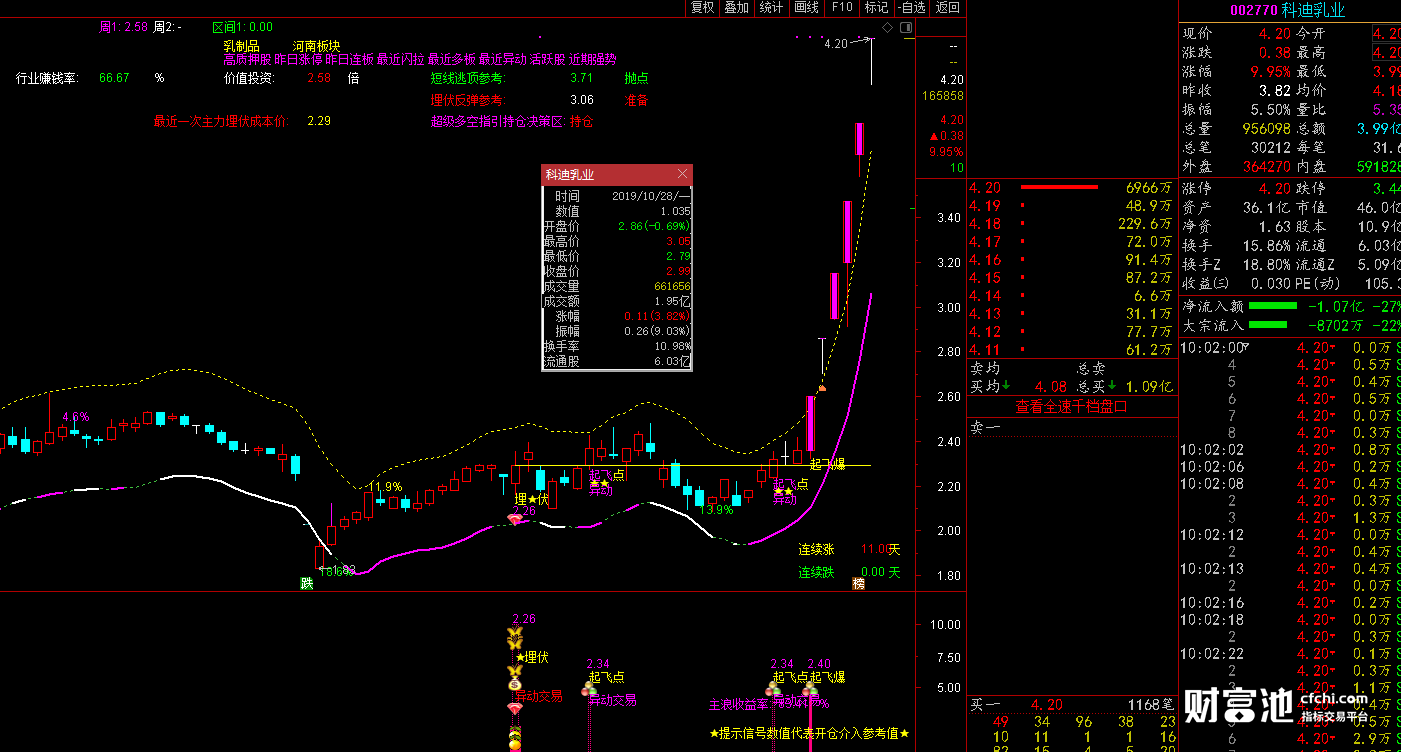The height and width of the screenshot is (752, 1401).
Task: Click the stock code 002770 title
Action: 1253,10
